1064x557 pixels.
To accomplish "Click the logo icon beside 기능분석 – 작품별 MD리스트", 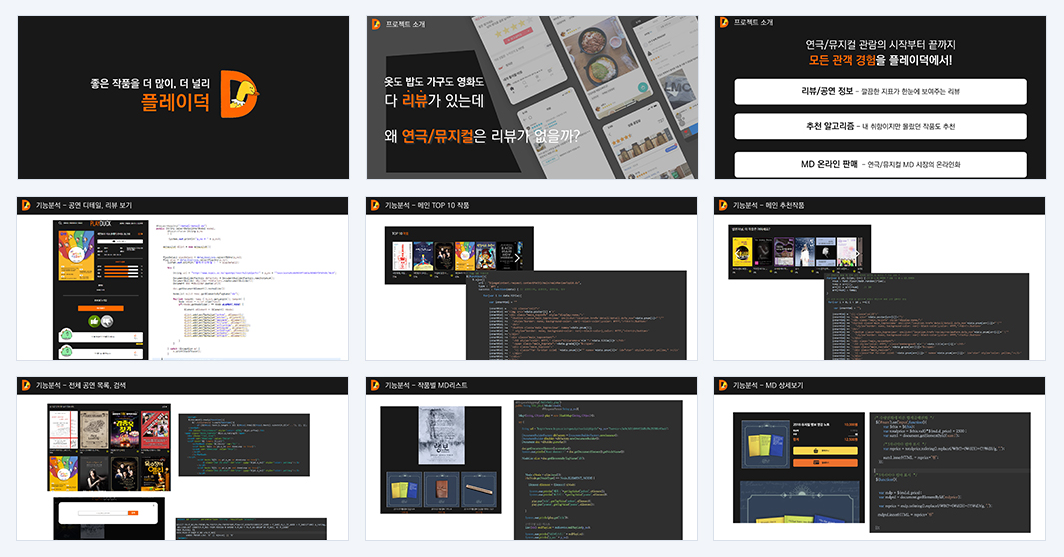I will pos(375,385).
